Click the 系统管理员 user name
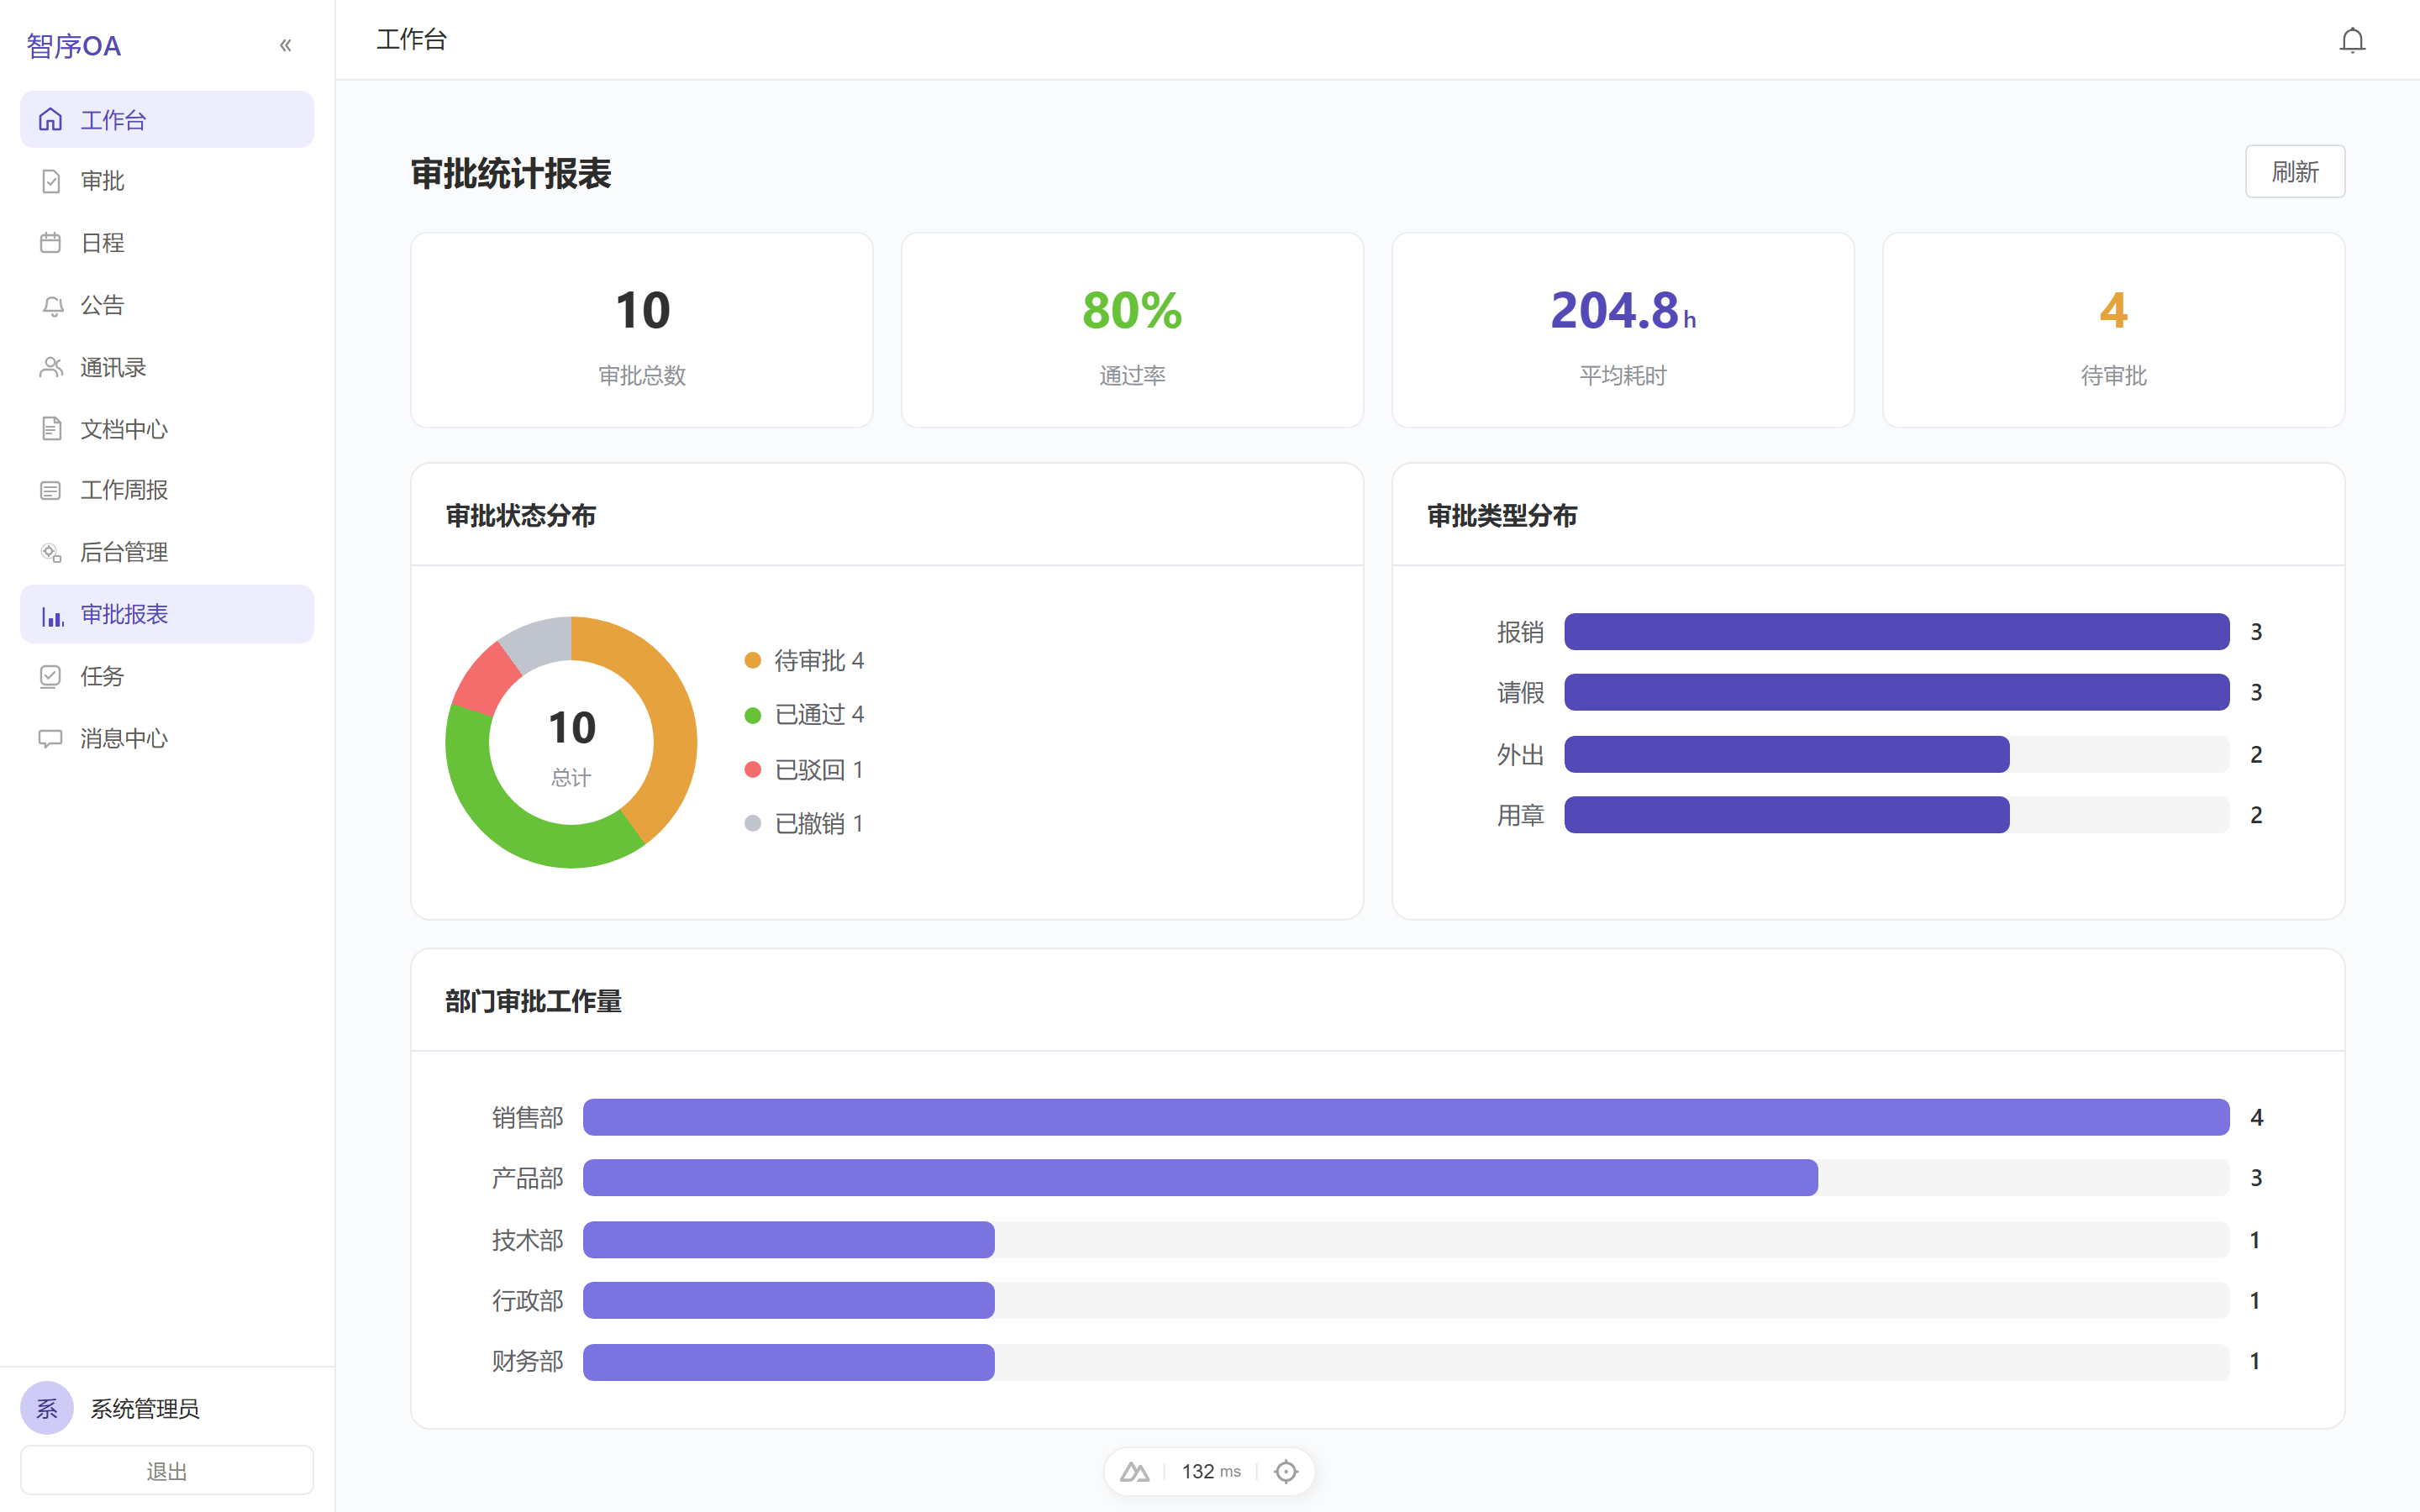 pyautogui.click(x=145, y=1408)
